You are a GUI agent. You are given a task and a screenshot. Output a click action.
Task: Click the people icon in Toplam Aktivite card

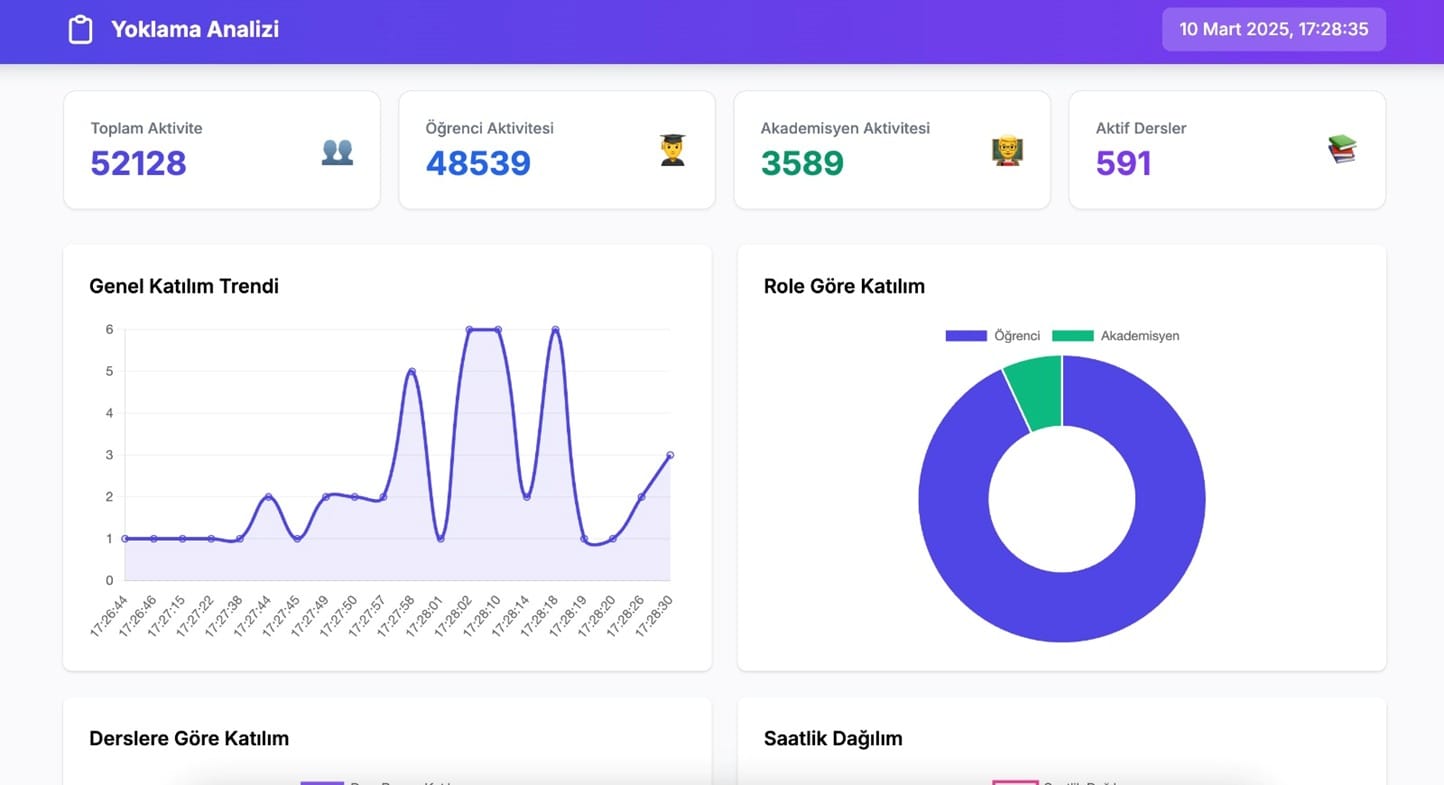click(337, 151)
